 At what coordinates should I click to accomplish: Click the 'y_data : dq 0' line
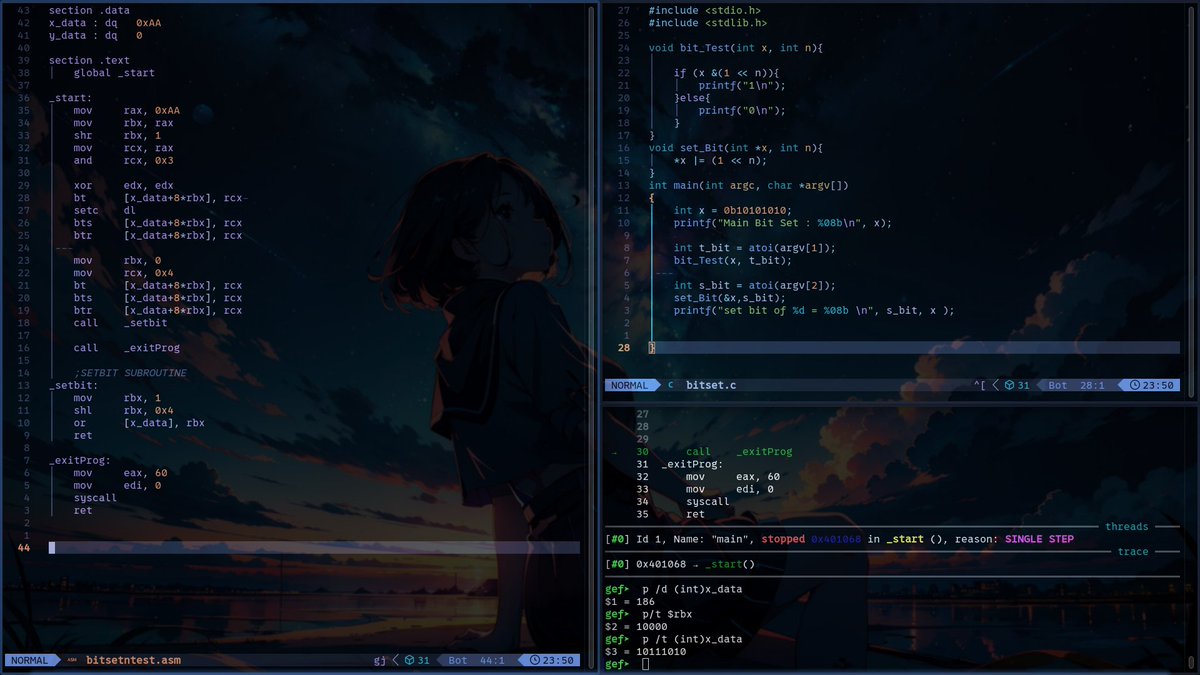tap(96, 35)
